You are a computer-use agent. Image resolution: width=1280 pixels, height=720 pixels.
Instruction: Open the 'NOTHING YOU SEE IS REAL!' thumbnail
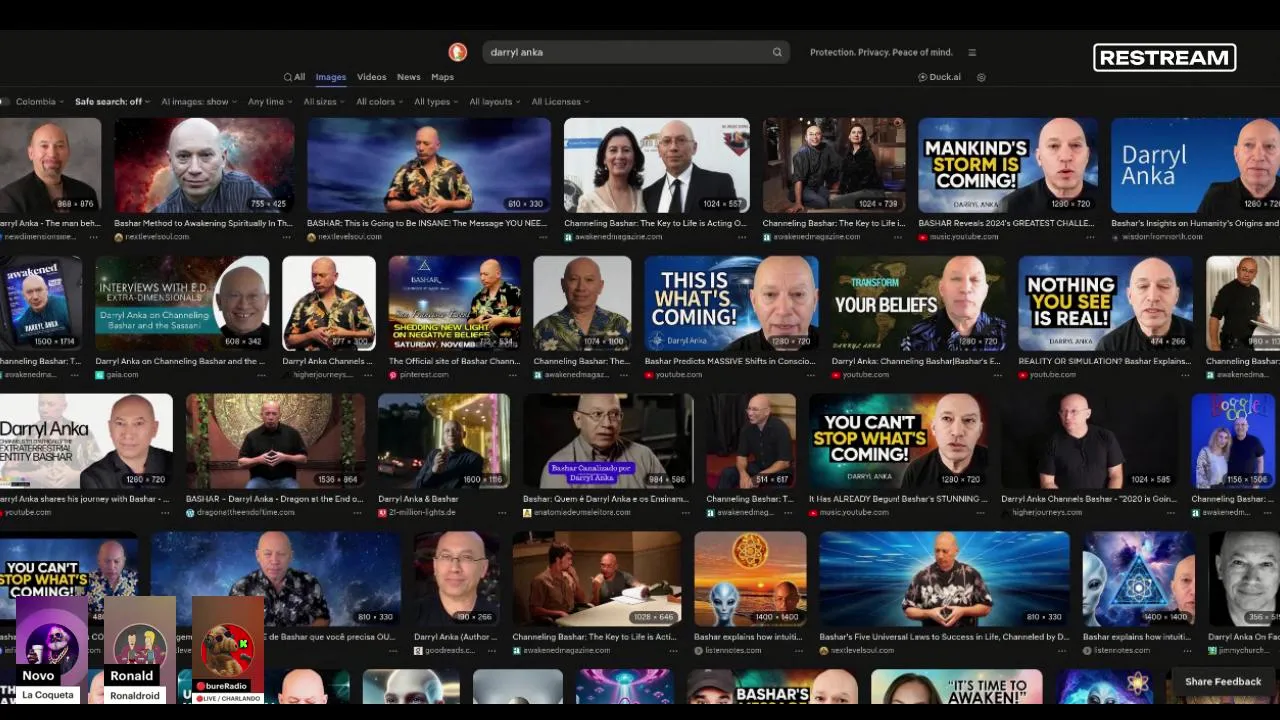click(1105, 304)
